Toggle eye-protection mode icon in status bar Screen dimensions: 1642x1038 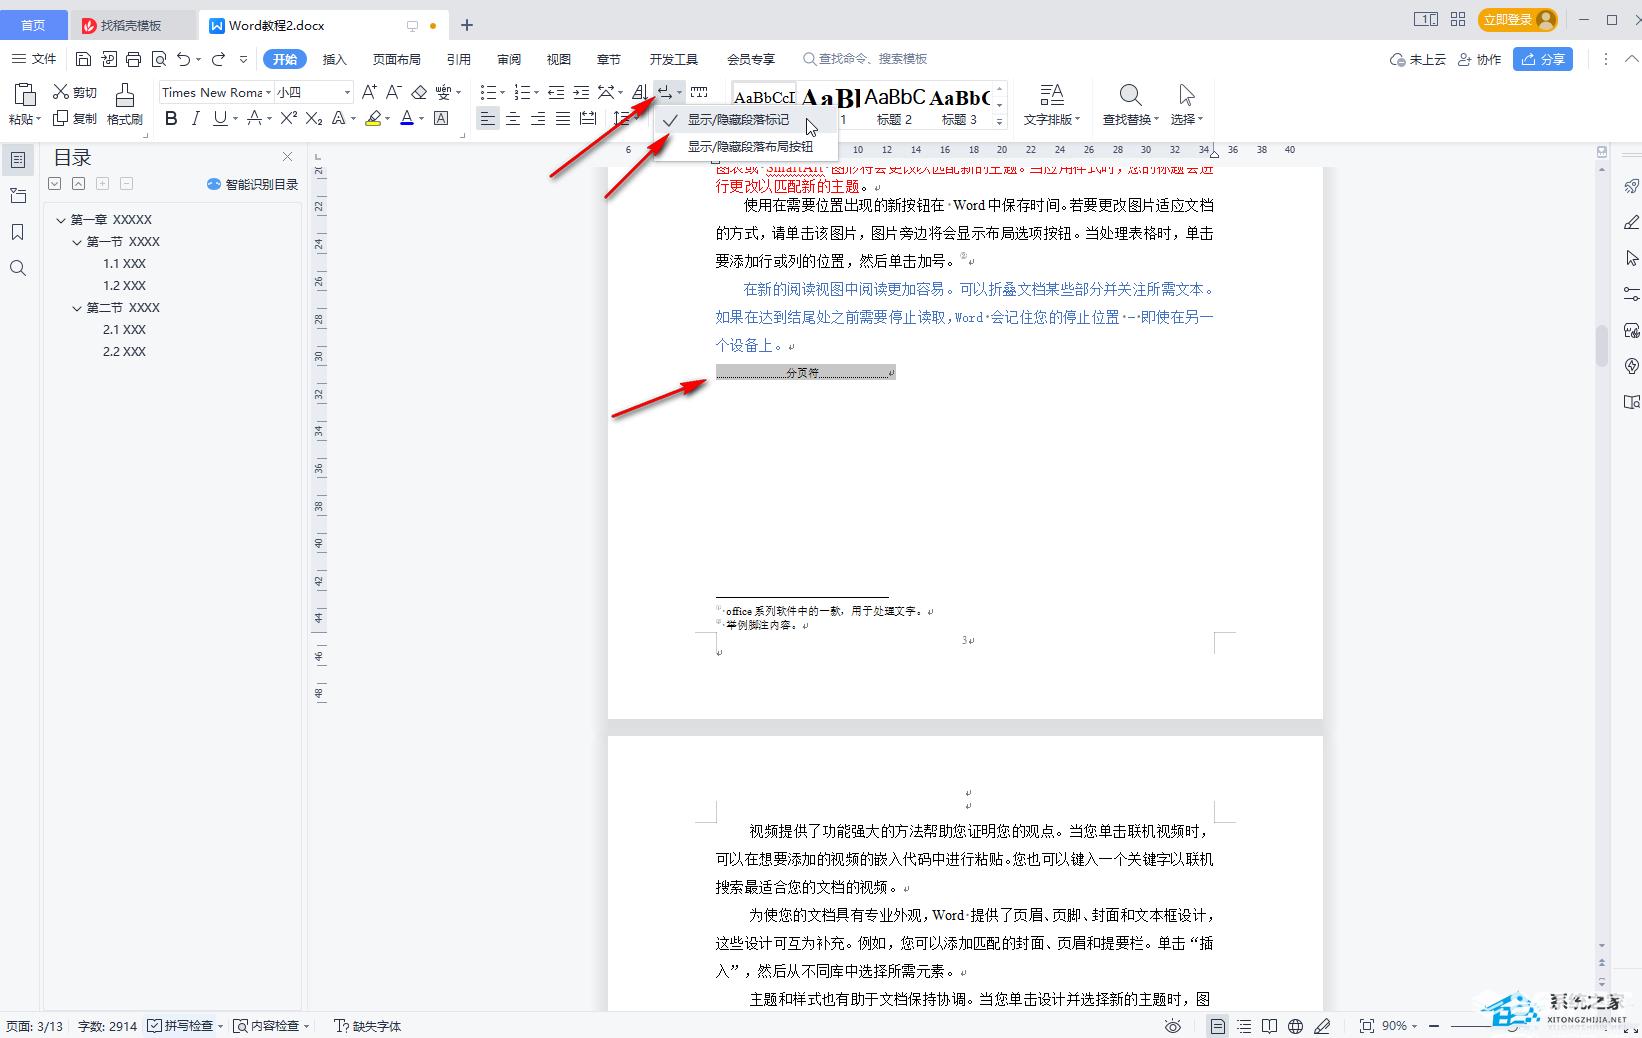click(x=1173, y=1026)
